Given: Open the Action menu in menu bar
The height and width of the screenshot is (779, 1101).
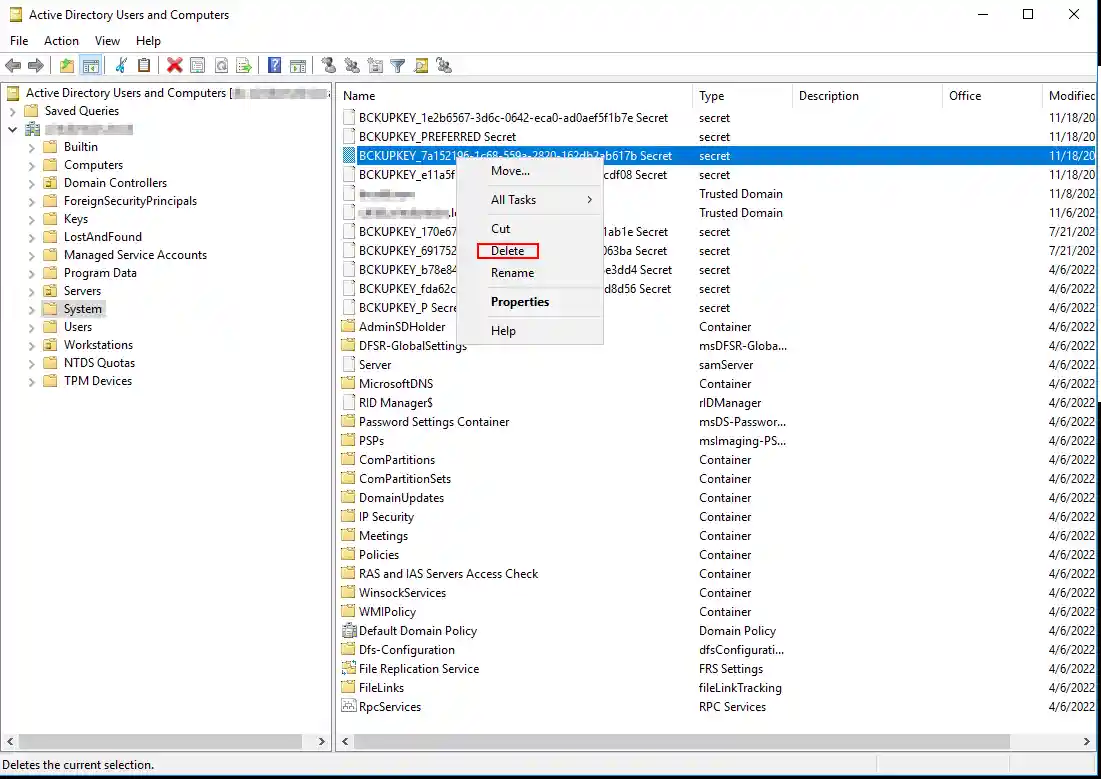Looking at the screenshot, I should point(61,41).
